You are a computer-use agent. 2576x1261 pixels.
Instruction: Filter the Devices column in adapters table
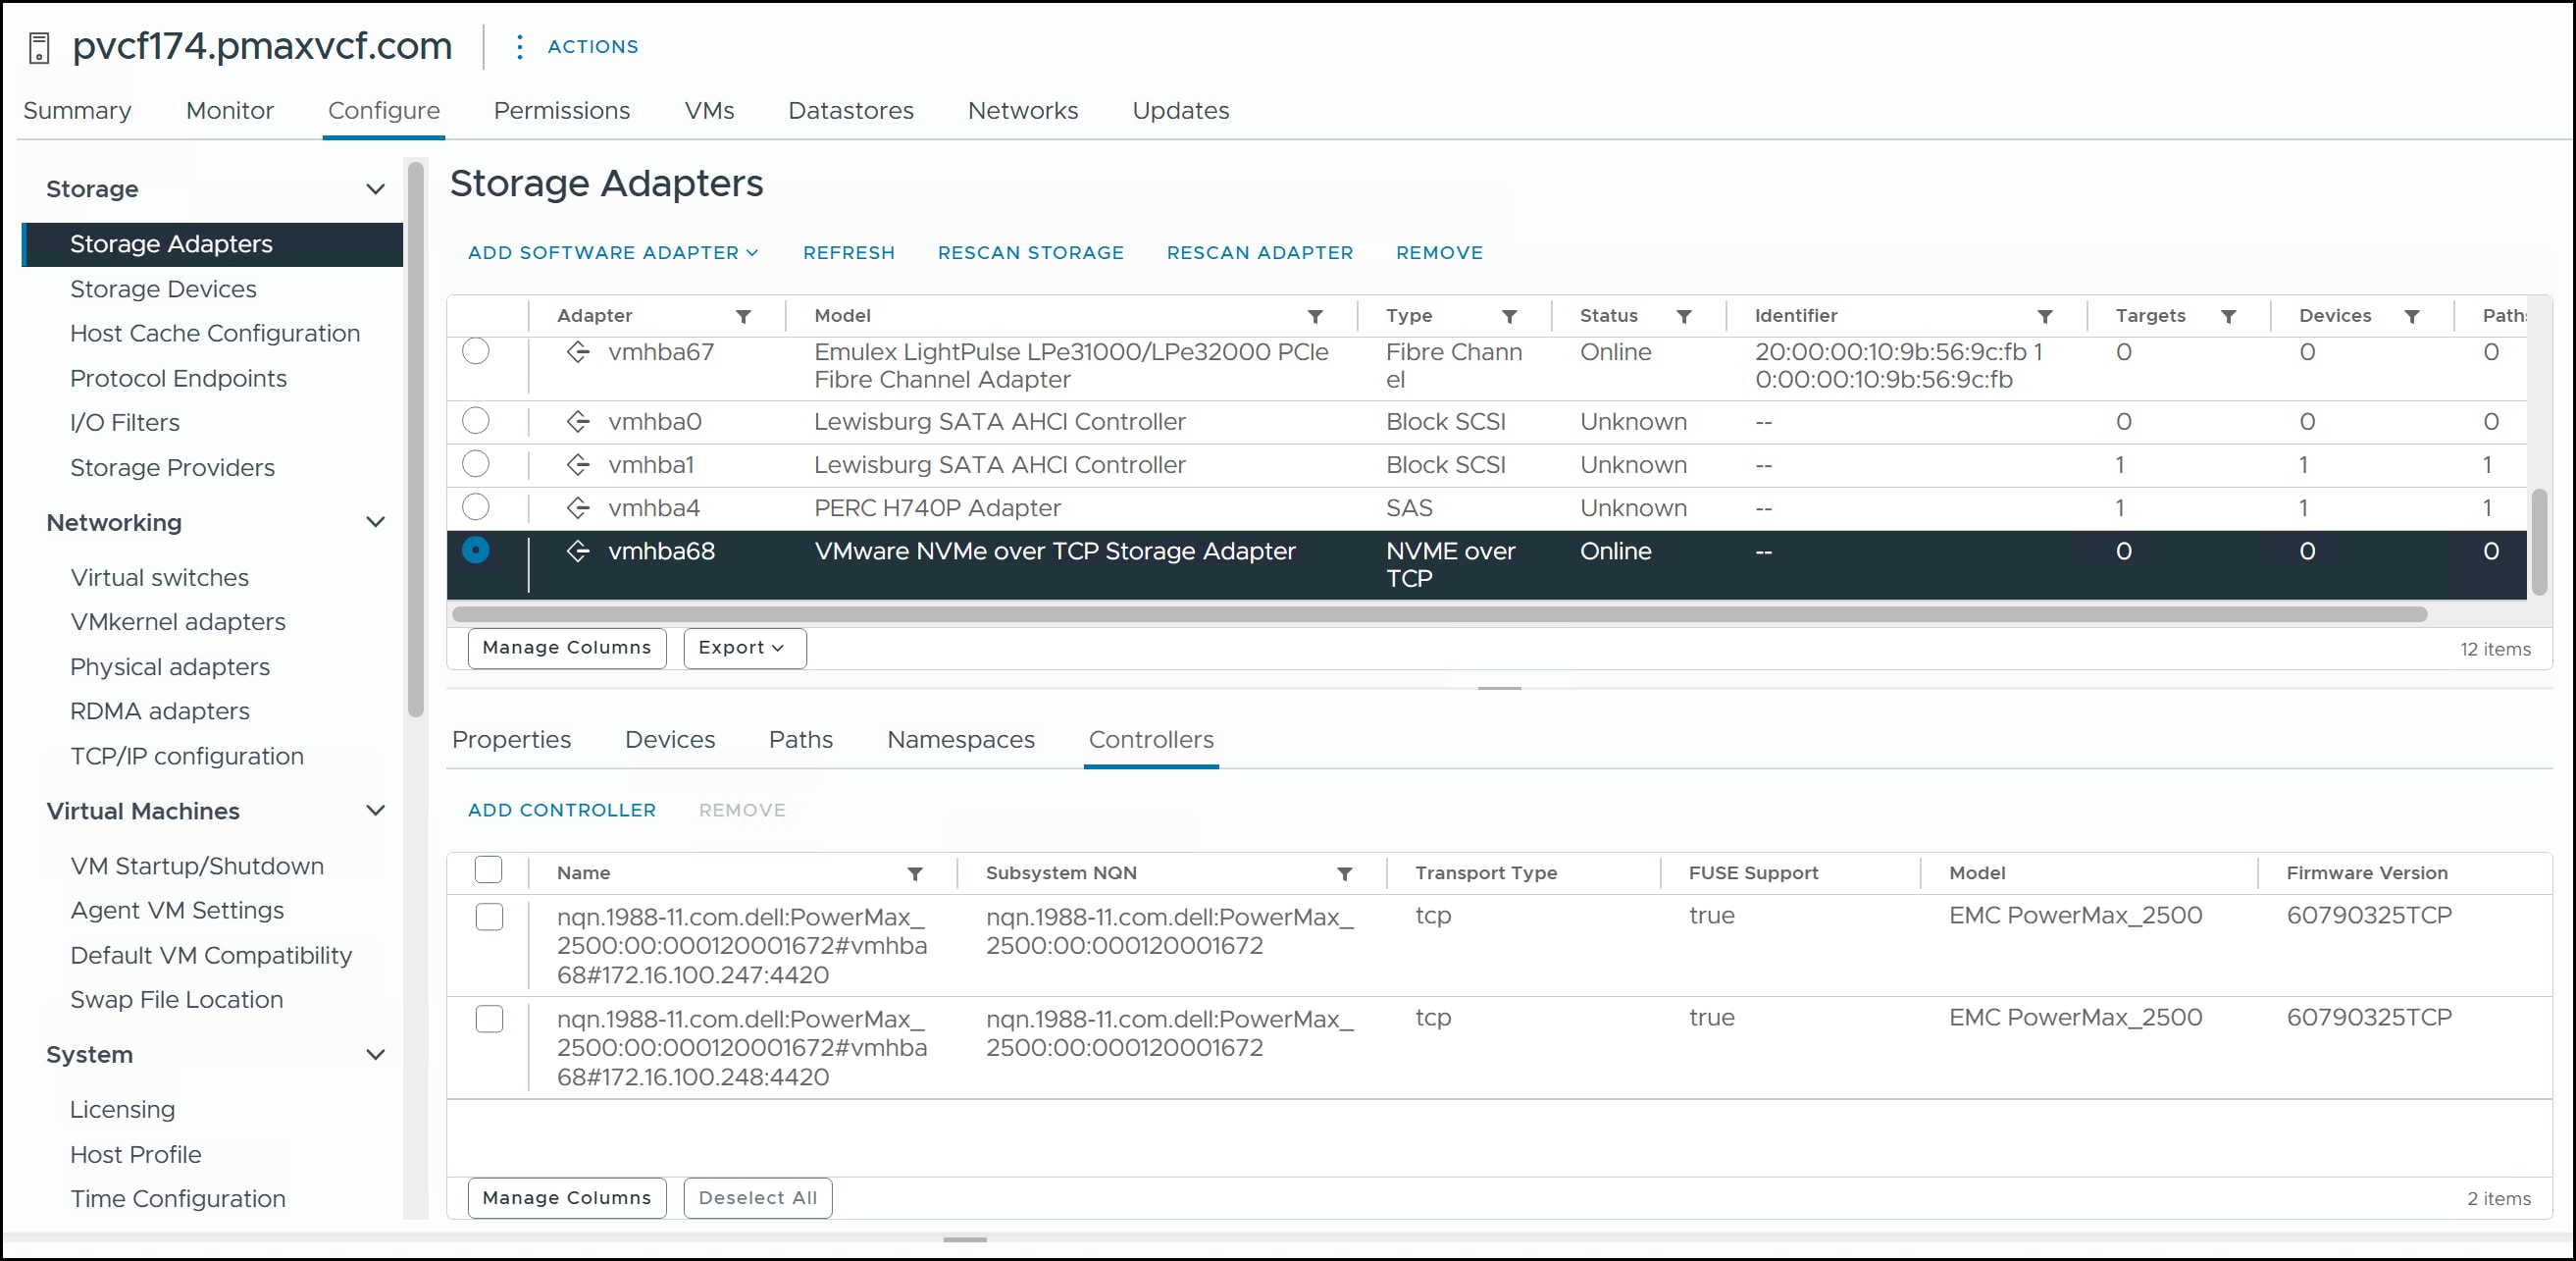(2412, 316)
